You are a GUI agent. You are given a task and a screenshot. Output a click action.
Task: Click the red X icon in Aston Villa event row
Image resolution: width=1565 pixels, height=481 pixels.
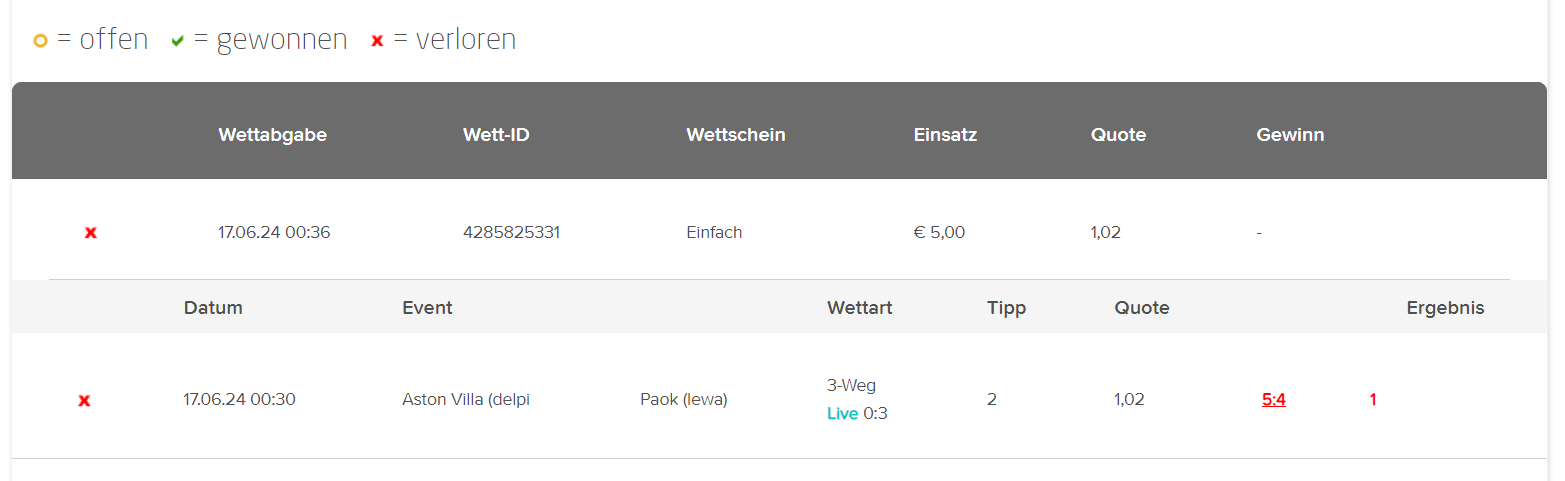click(85, 401)
